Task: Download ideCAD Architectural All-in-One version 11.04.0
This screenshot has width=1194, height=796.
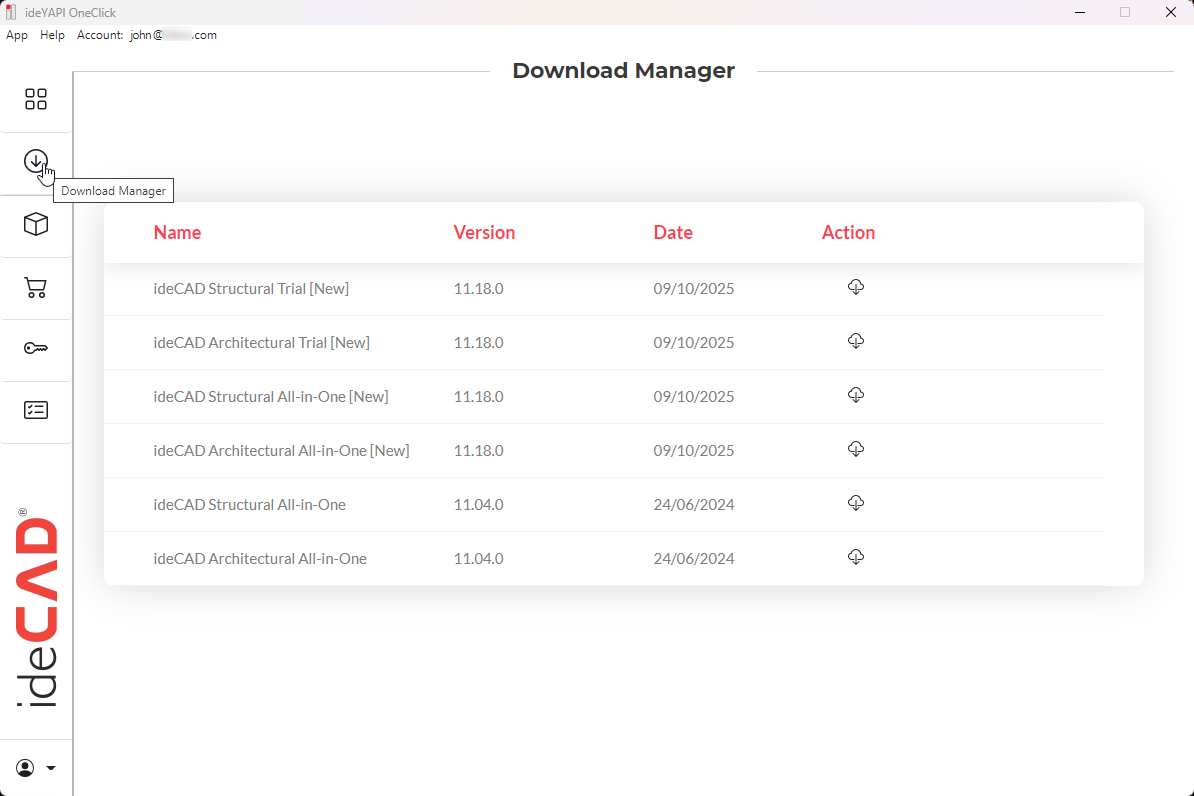Action: (x=855, y=558)
